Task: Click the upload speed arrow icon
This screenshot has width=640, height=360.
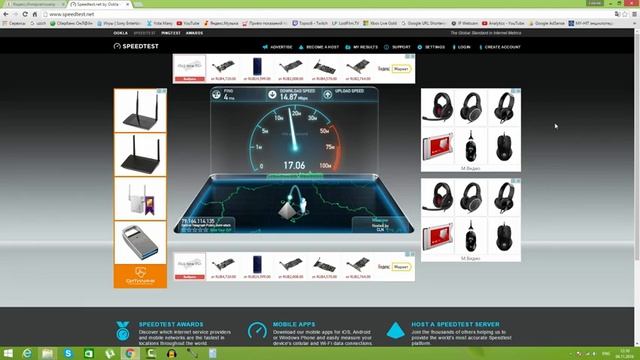Action: 328,95
